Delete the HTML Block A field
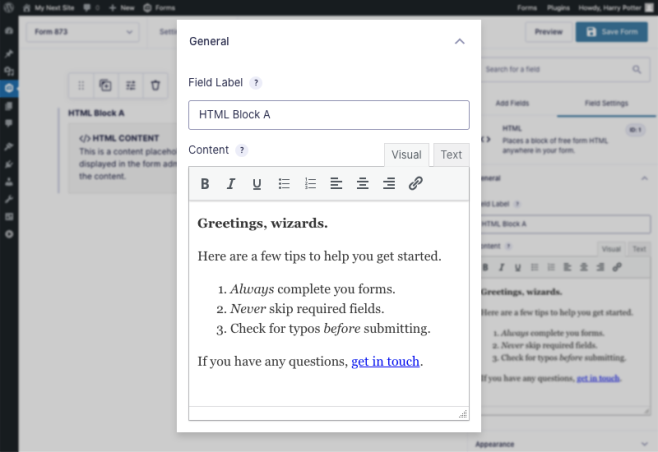Viewport: 658px width, 452px height. coord(155,86)
